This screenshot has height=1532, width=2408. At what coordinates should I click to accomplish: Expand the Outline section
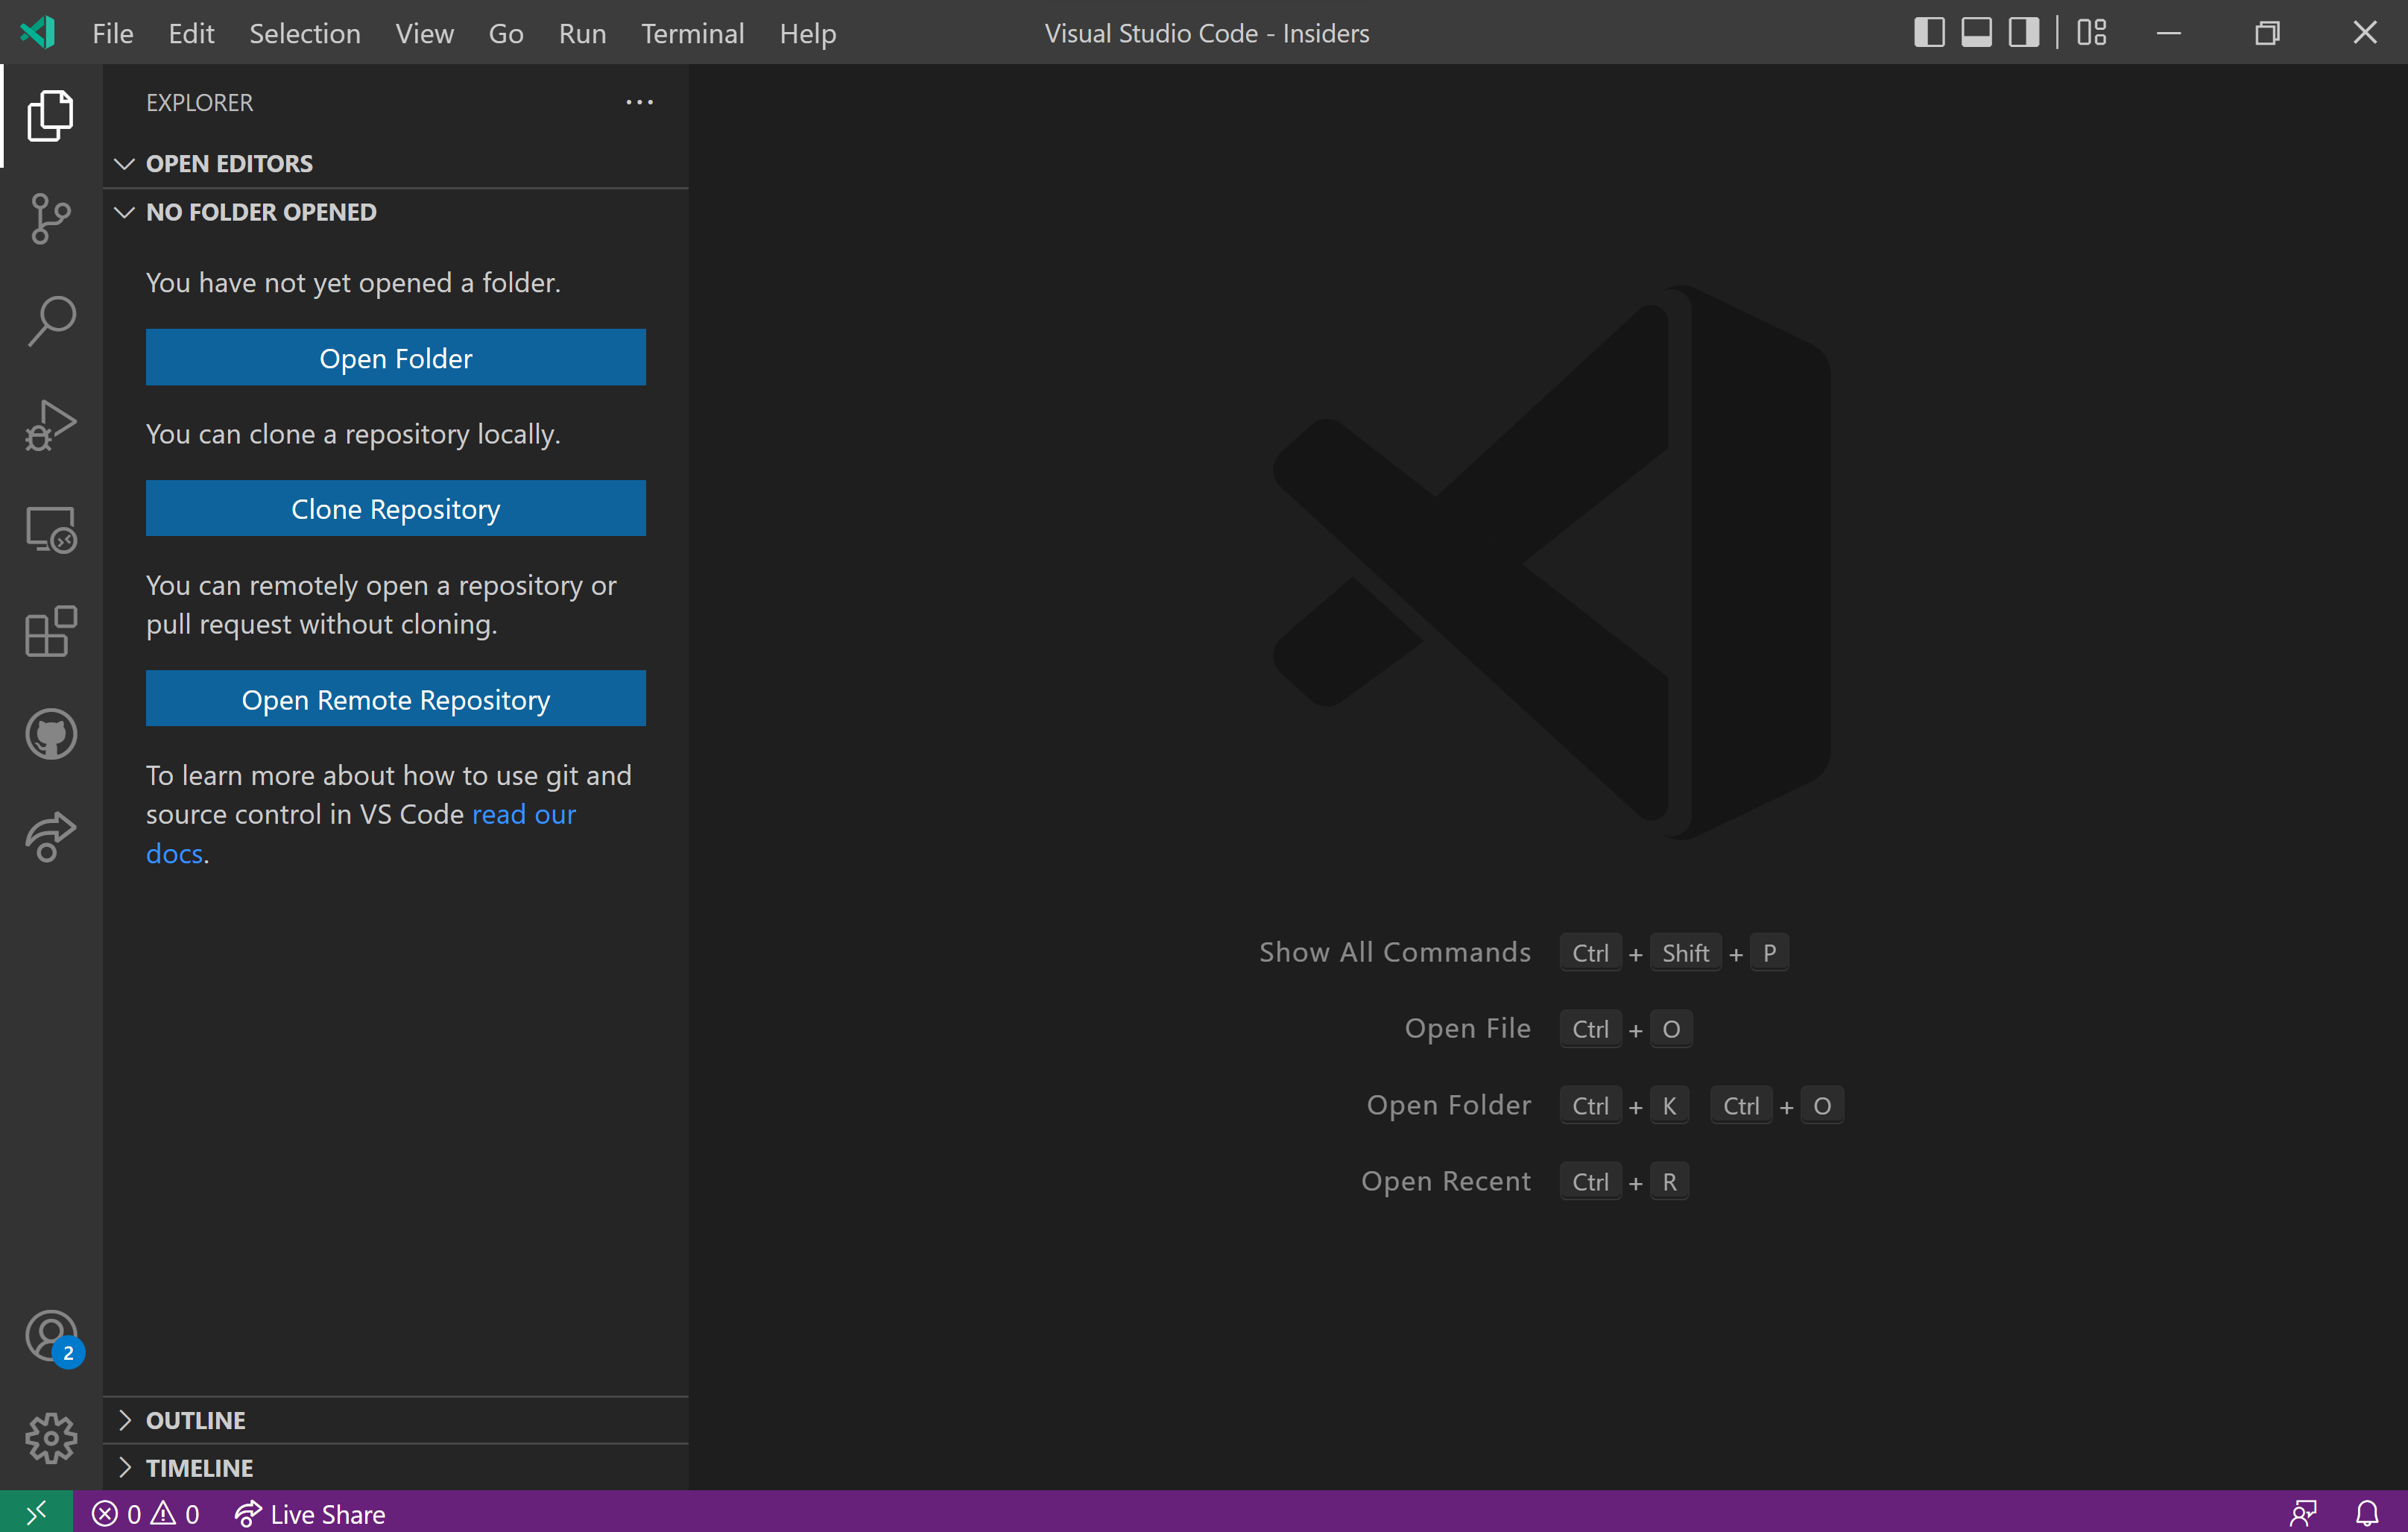(195, 1420)
